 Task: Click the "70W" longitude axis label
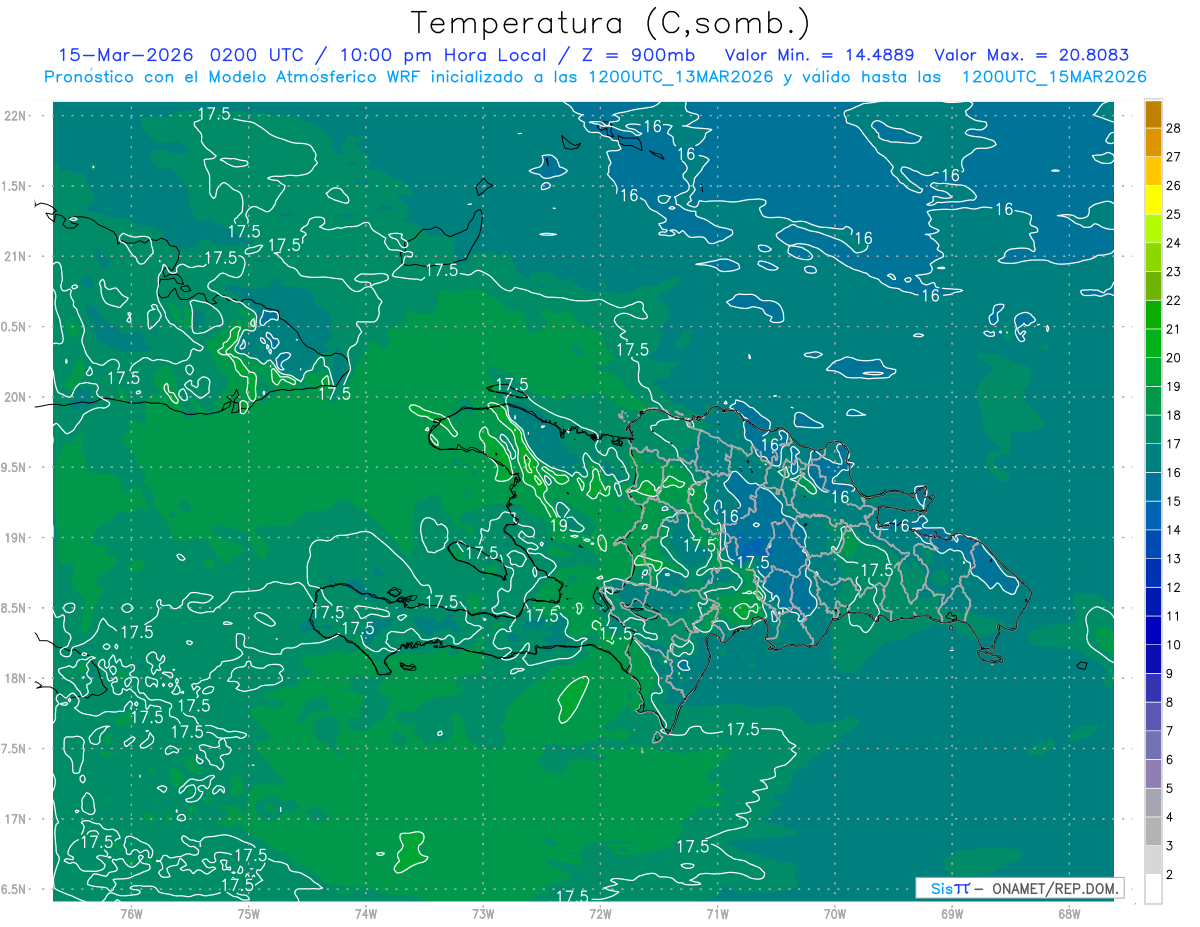pyautogui.click(x=835, y=914)
